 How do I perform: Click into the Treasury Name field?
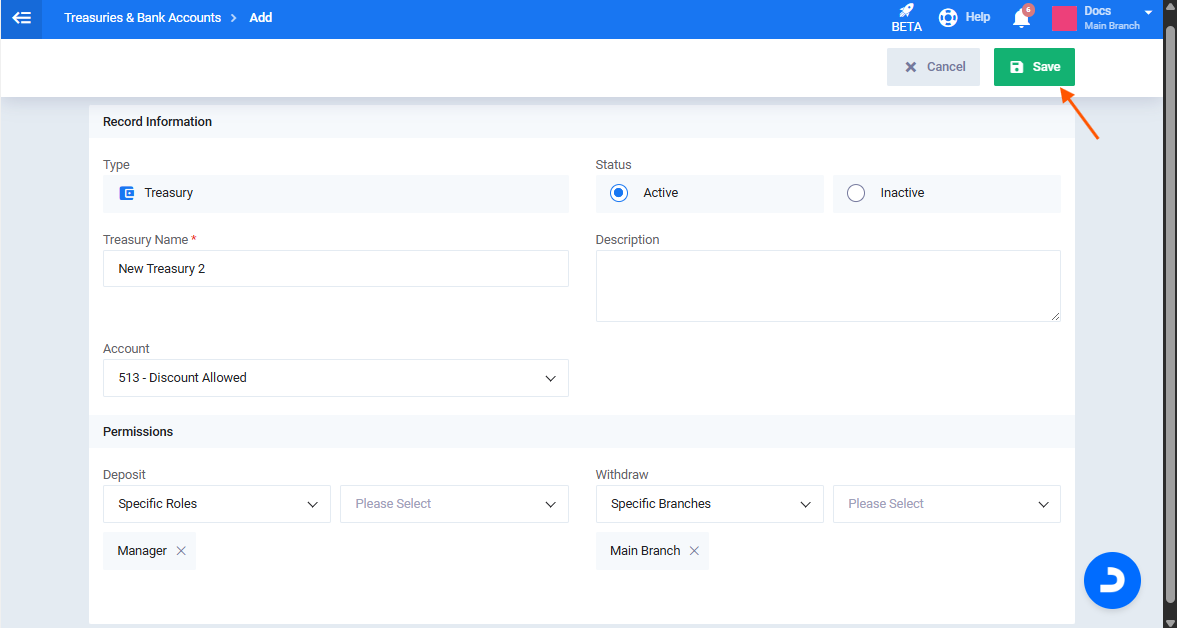click(335, 269)
